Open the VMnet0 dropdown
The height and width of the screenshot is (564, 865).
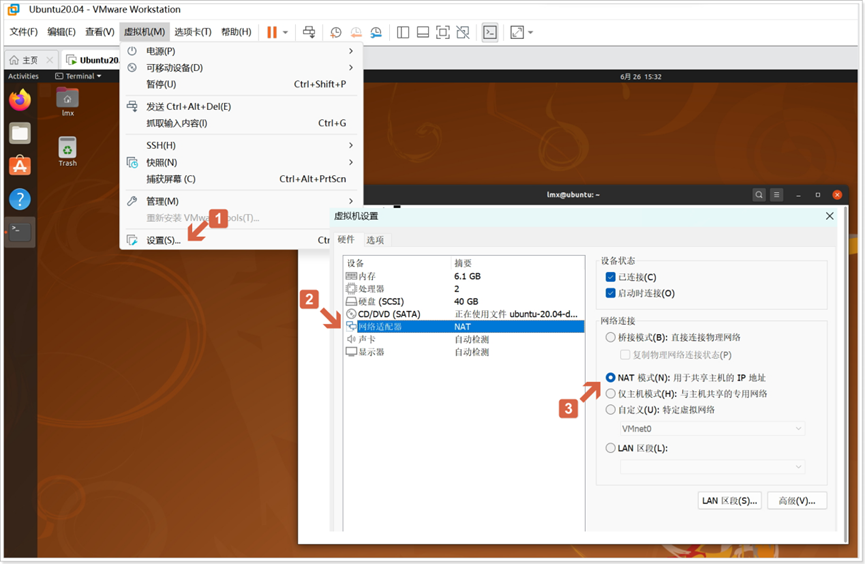[712, 428]
